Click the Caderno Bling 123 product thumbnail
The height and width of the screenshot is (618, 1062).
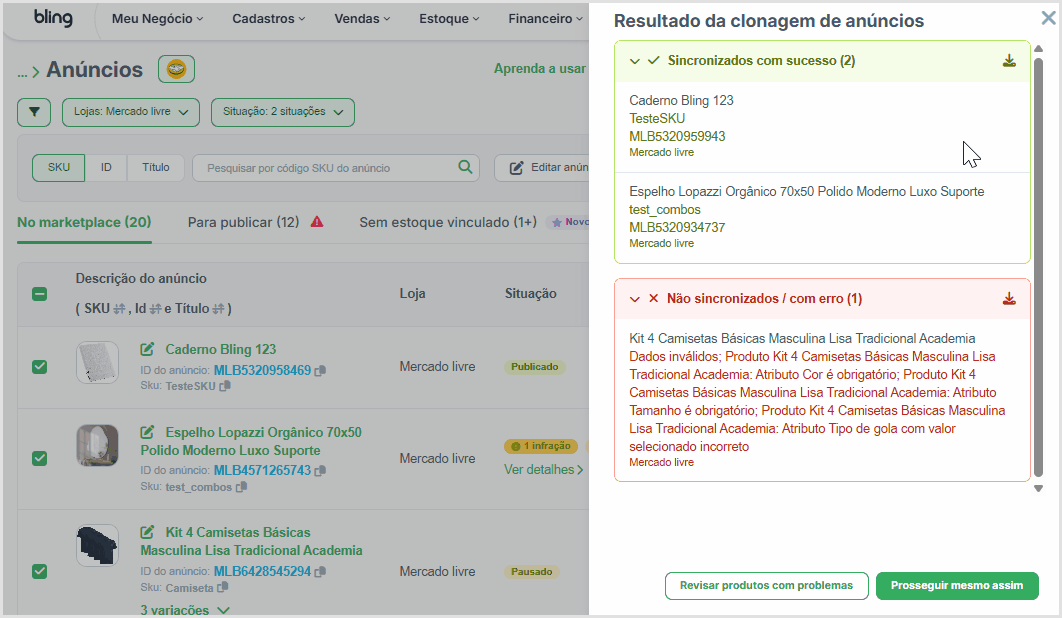tap(98, 363)
